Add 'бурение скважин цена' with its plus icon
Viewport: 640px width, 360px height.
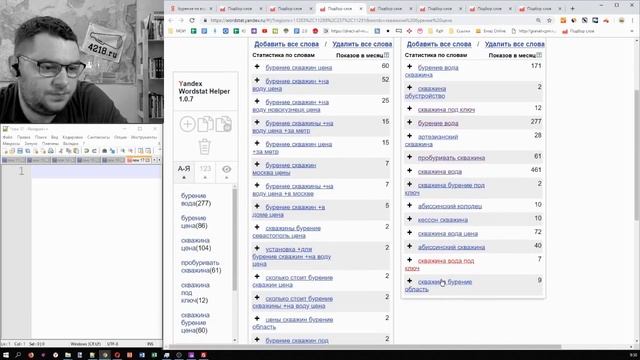coord(257,67)
